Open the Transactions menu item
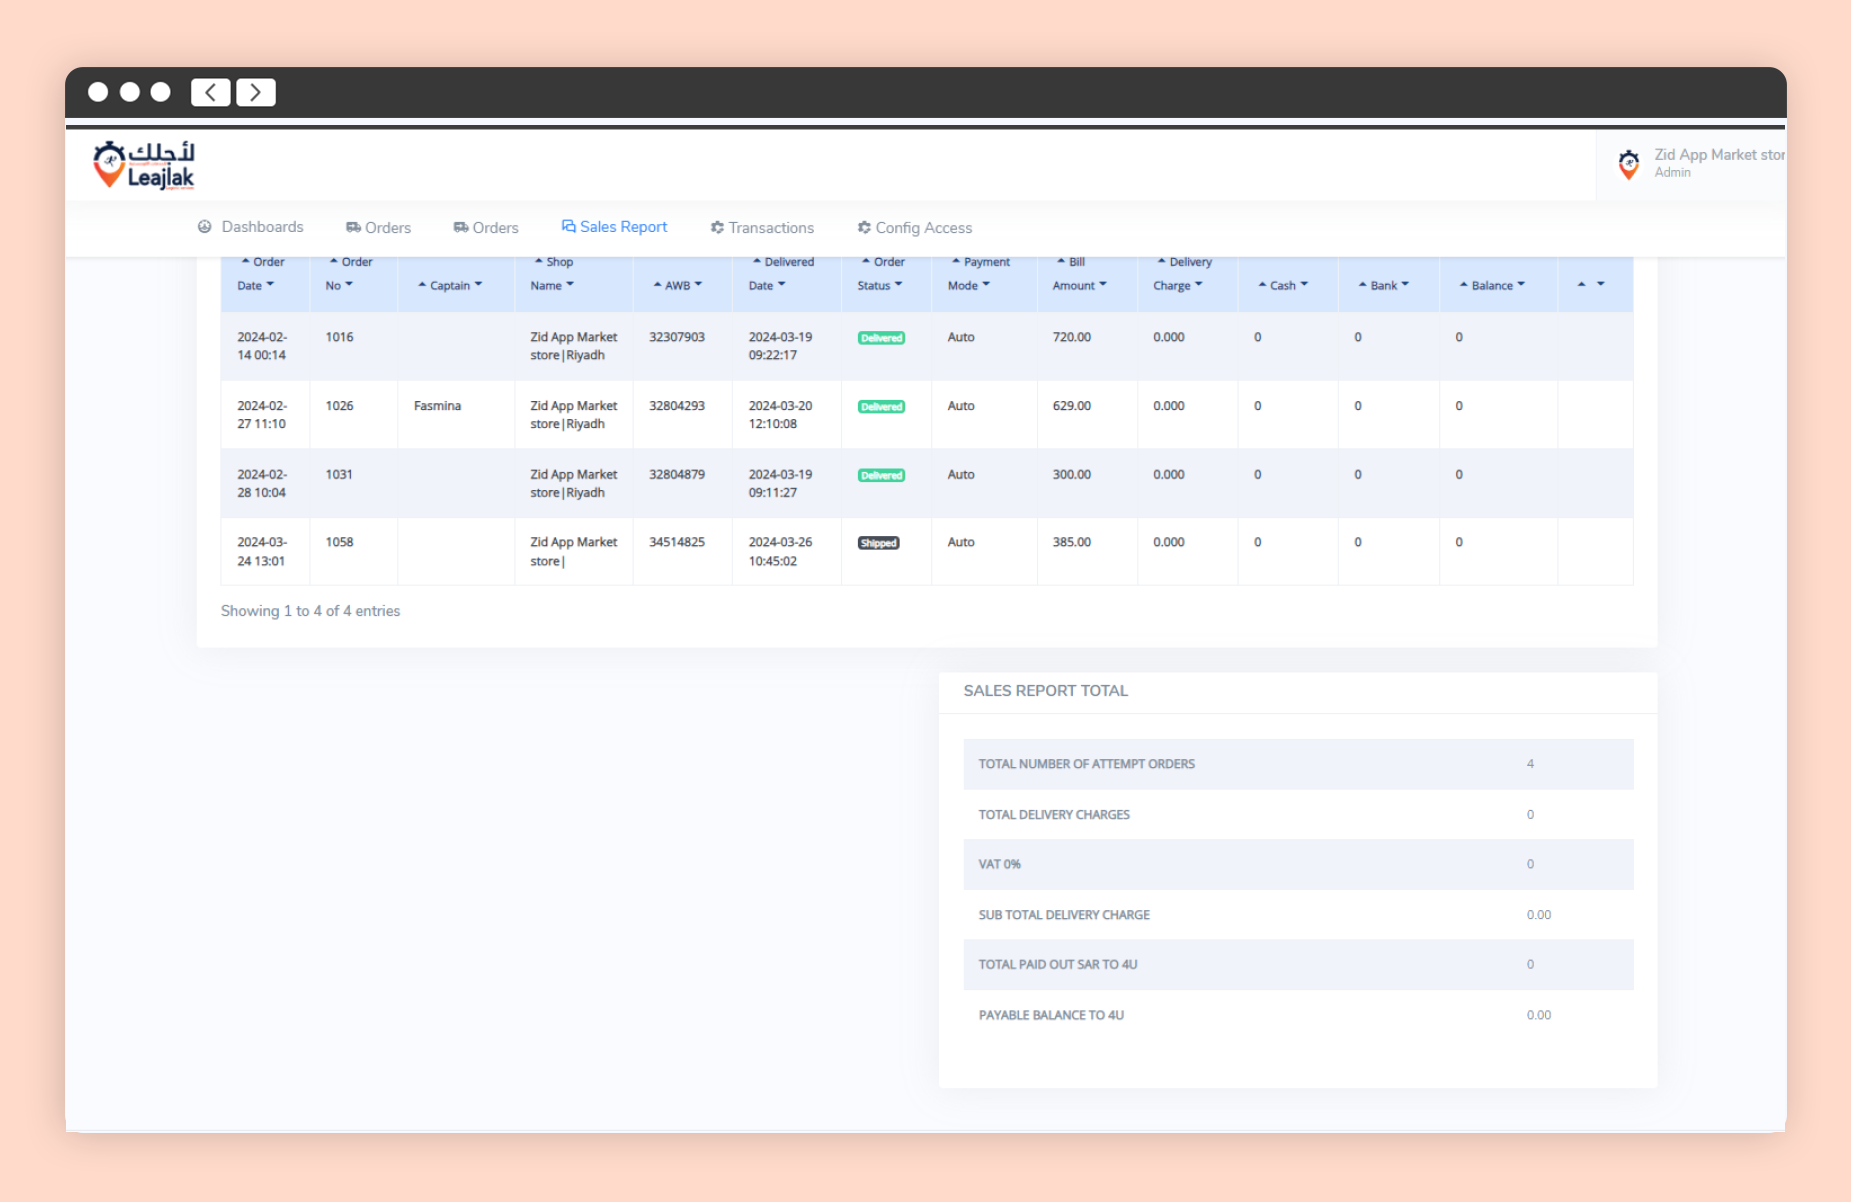 point(770,228)
